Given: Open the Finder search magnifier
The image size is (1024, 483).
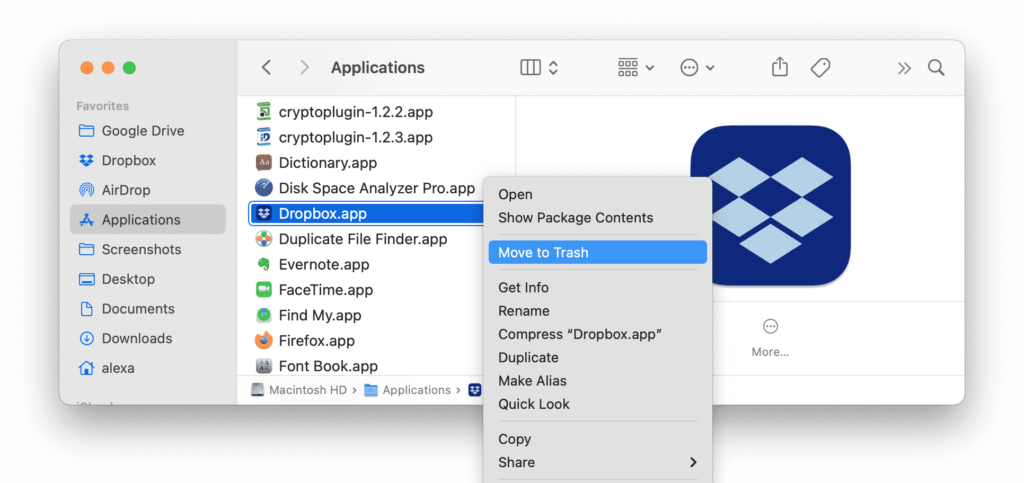Looking at the screenshot, I should (x=936, y=68).
